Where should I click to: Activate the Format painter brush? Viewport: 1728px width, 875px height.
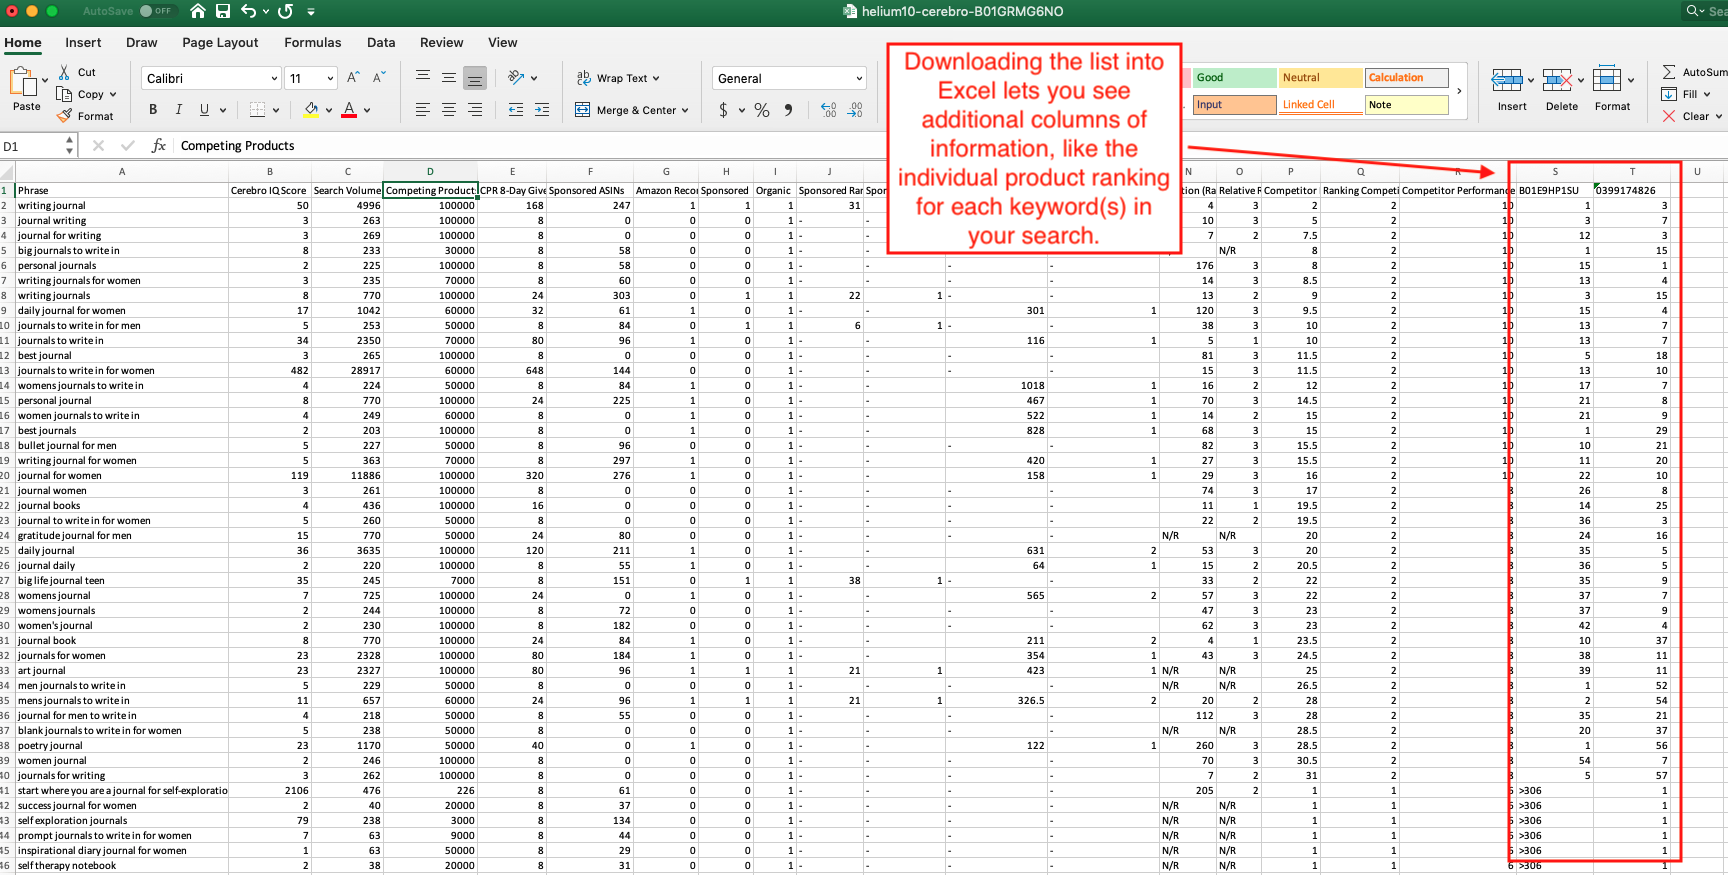pos(64,116)
